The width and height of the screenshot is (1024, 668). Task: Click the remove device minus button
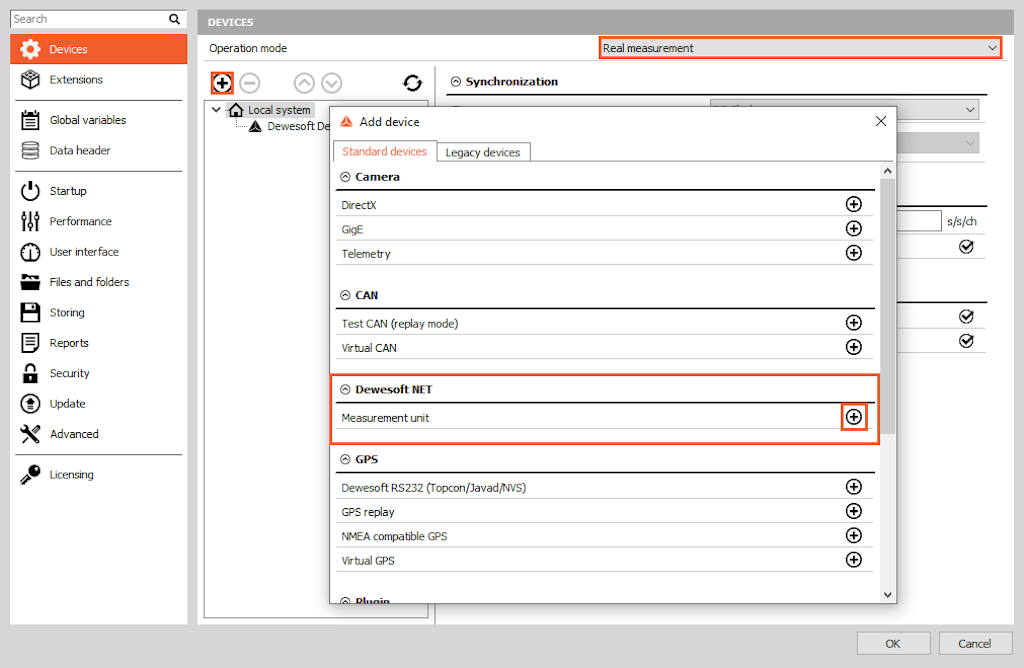[249, 83]
